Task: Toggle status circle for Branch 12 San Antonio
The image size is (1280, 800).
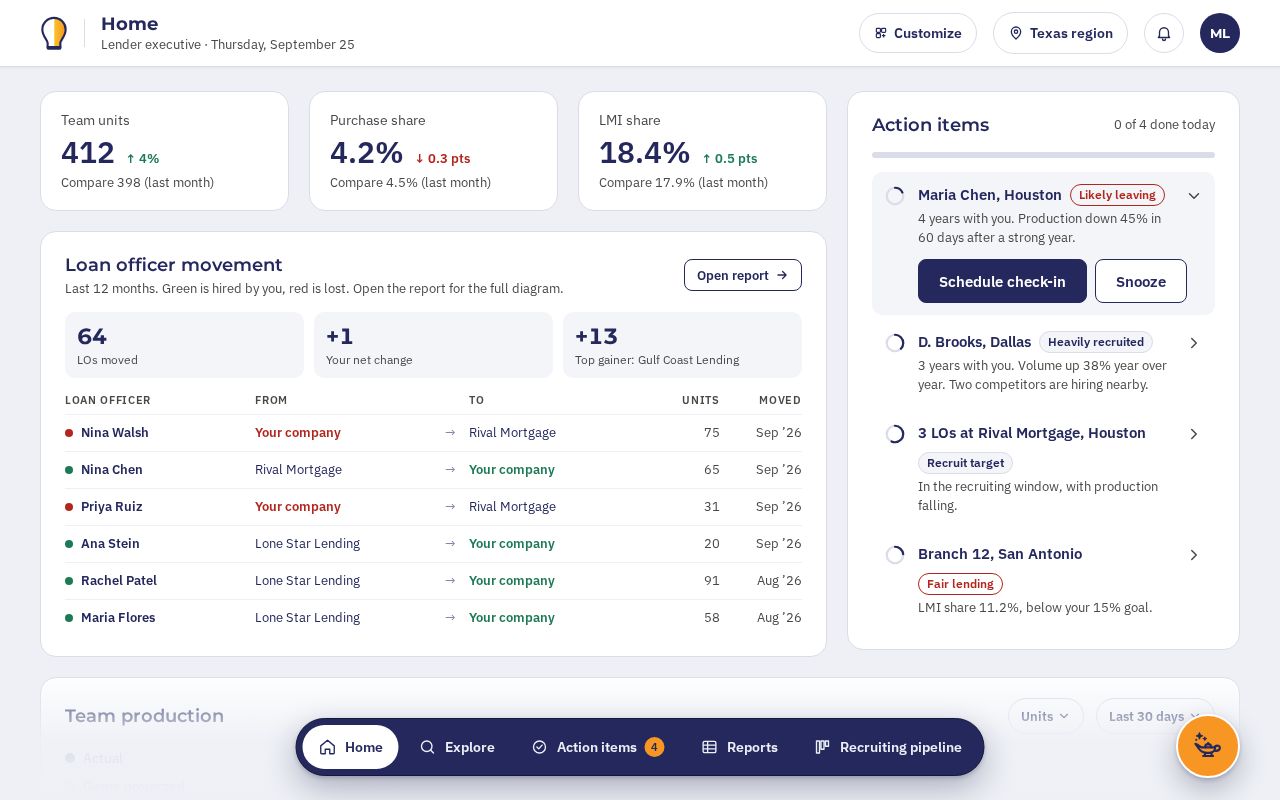Action: 895,555
